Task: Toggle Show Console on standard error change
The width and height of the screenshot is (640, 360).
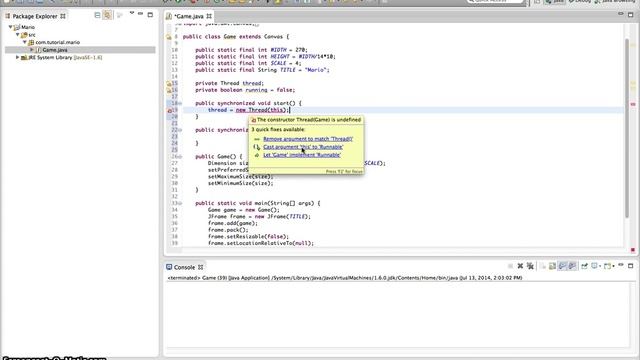Action: (x=572, y=266)
